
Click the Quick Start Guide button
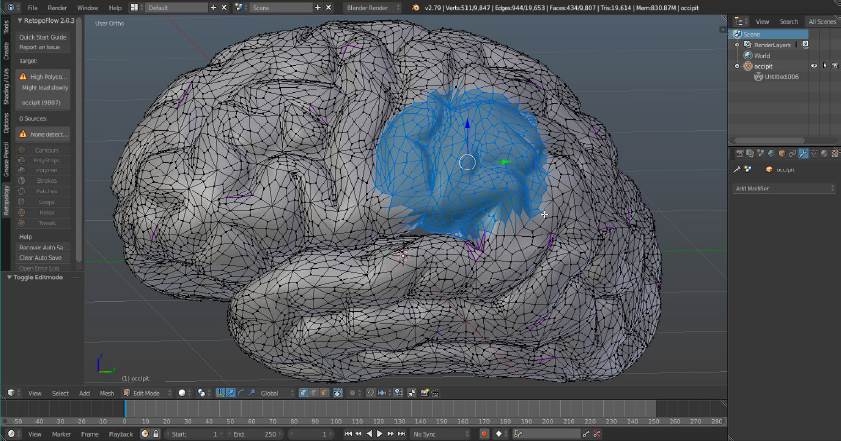click(42, 36)
